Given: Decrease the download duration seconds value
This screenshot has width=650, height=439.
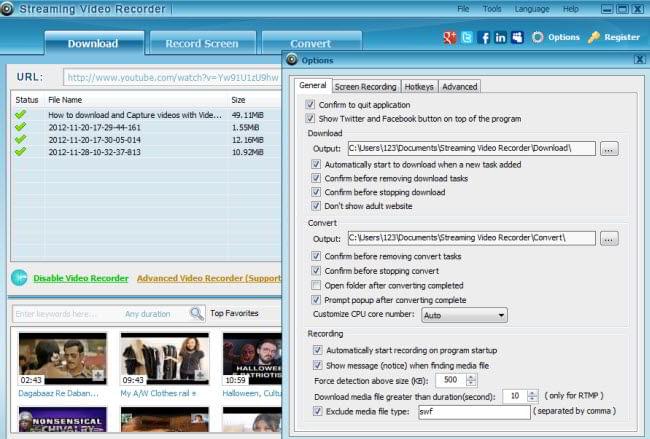Looking at the screenshot, I should coord(532,399).
